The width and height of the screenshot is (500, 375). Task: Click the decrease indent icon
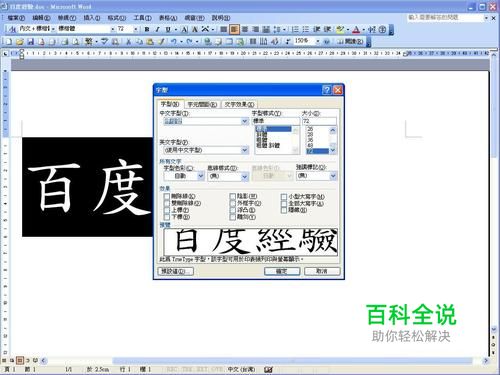click(x=316, y=30)
